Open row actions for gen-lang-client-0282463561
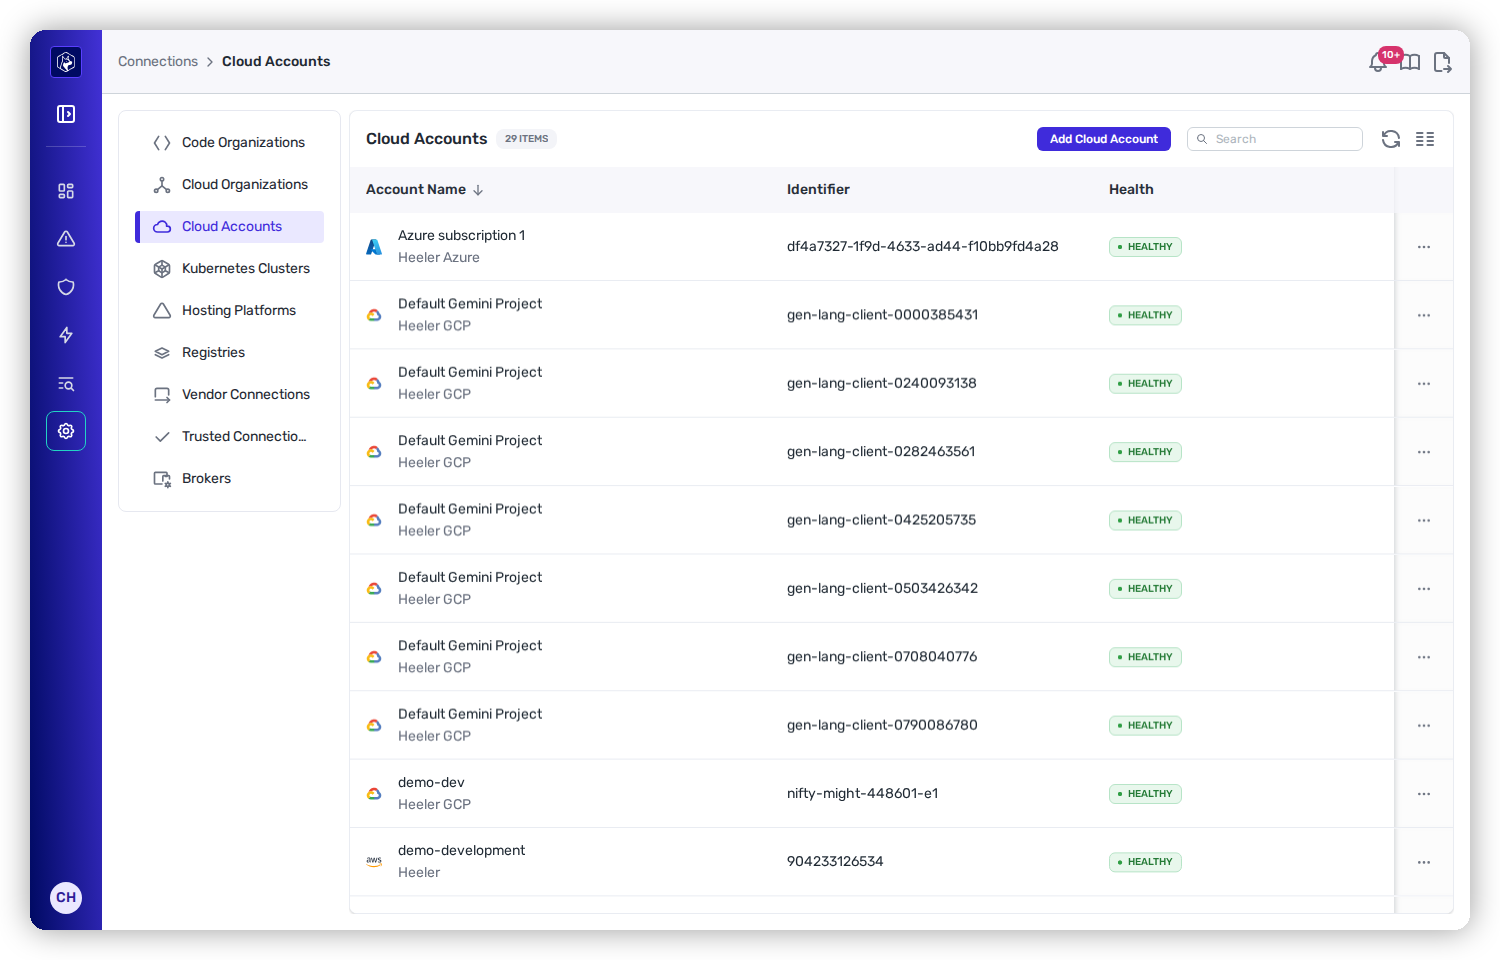 [x=1424, y=452]
